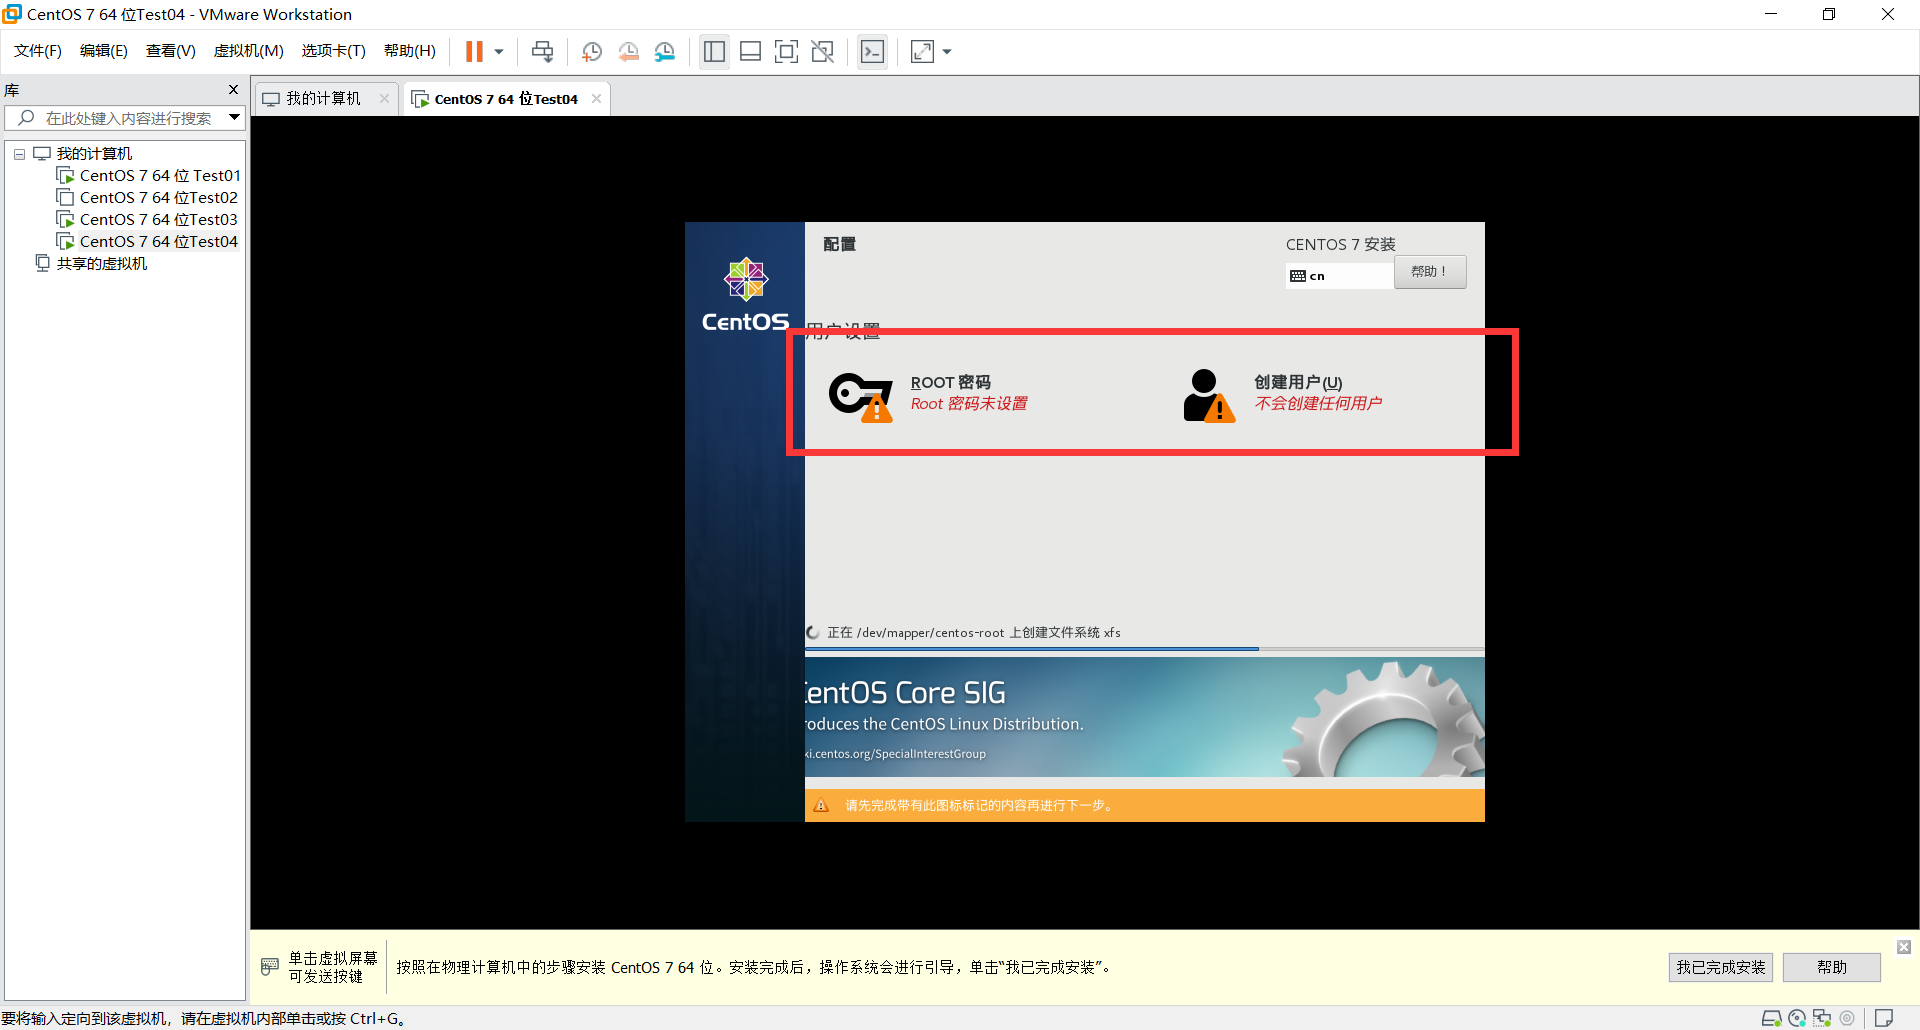Click the 帮助！ button in the installer
Screen dimensions: 1920x1030
1430,272
